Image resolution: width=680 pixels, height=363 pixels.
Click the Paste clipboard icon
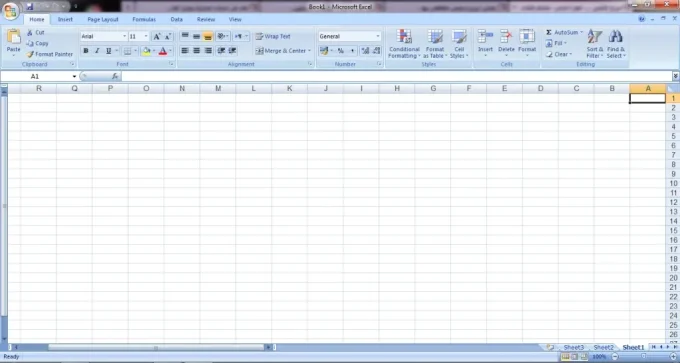tap(13, 37)
